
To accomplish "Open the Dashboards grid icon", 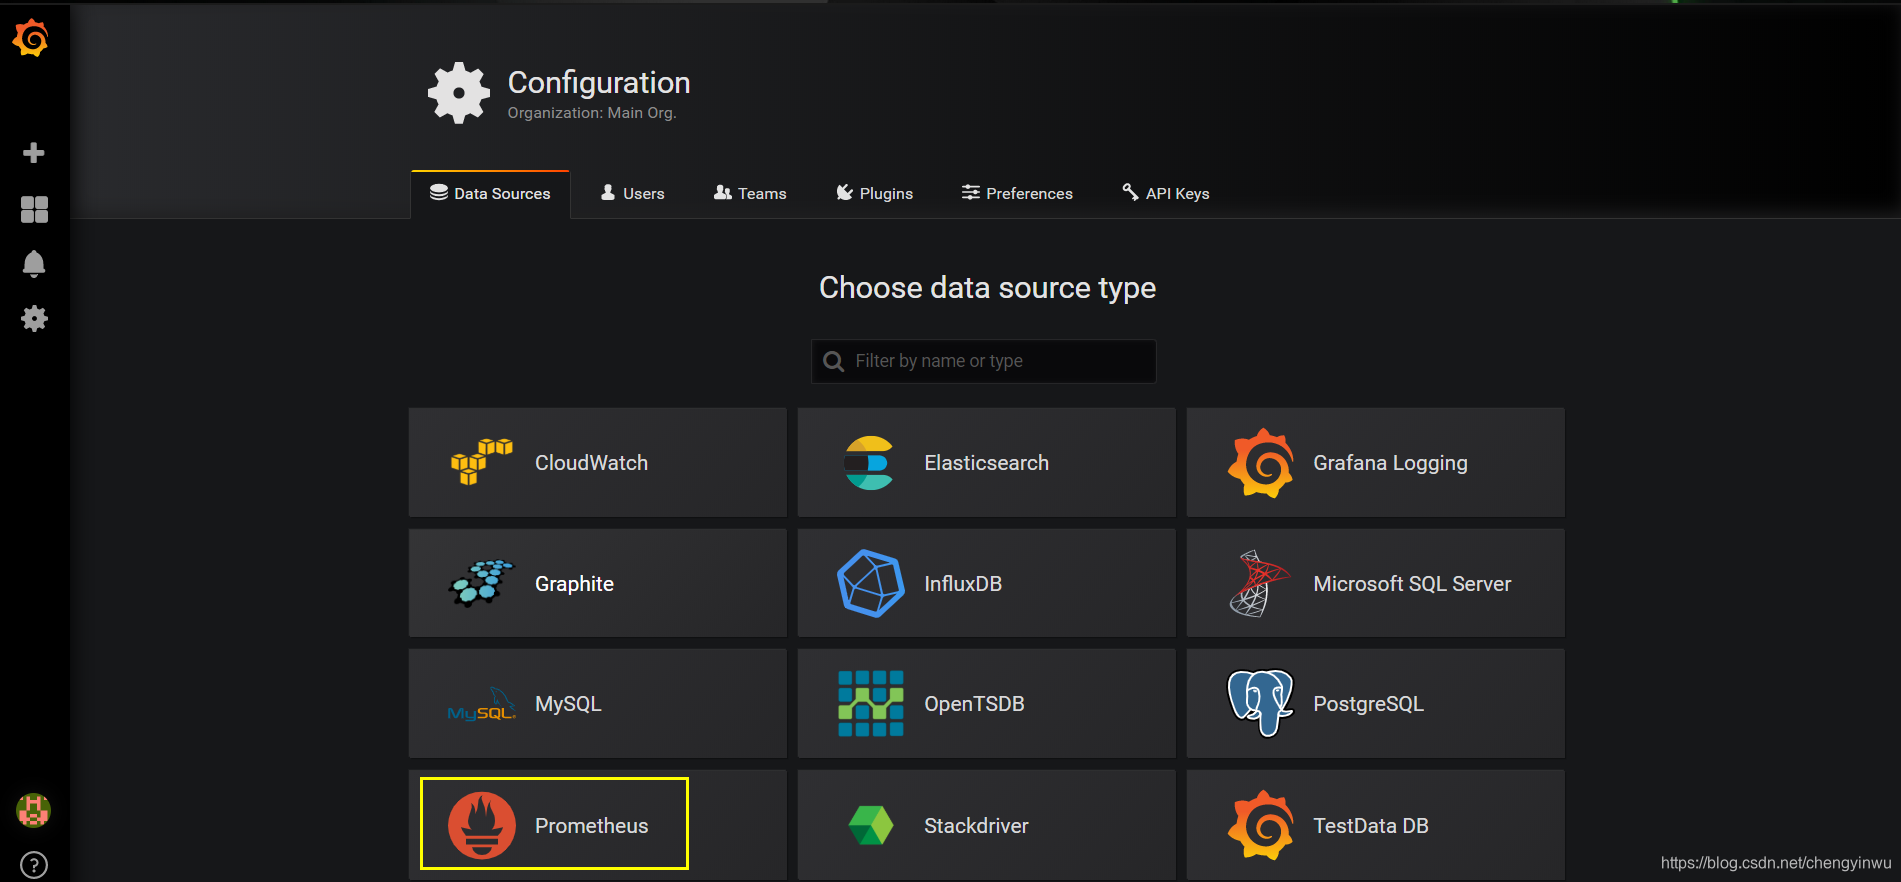I will click(34, 209).
